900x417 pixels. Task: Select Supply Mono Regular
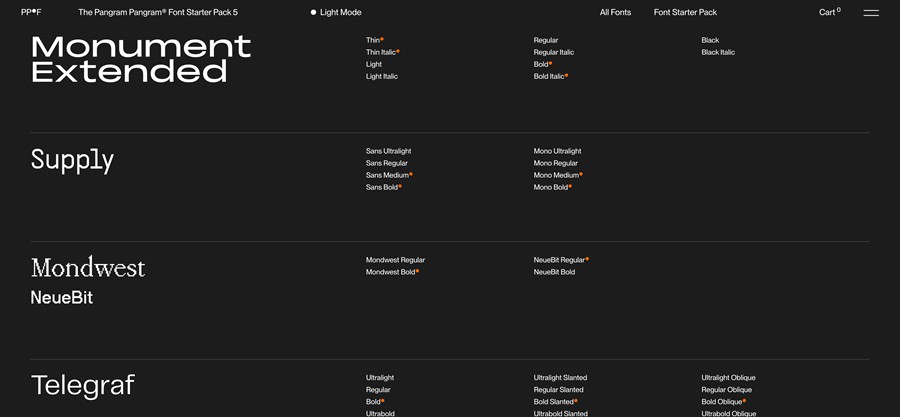(556, 163)
